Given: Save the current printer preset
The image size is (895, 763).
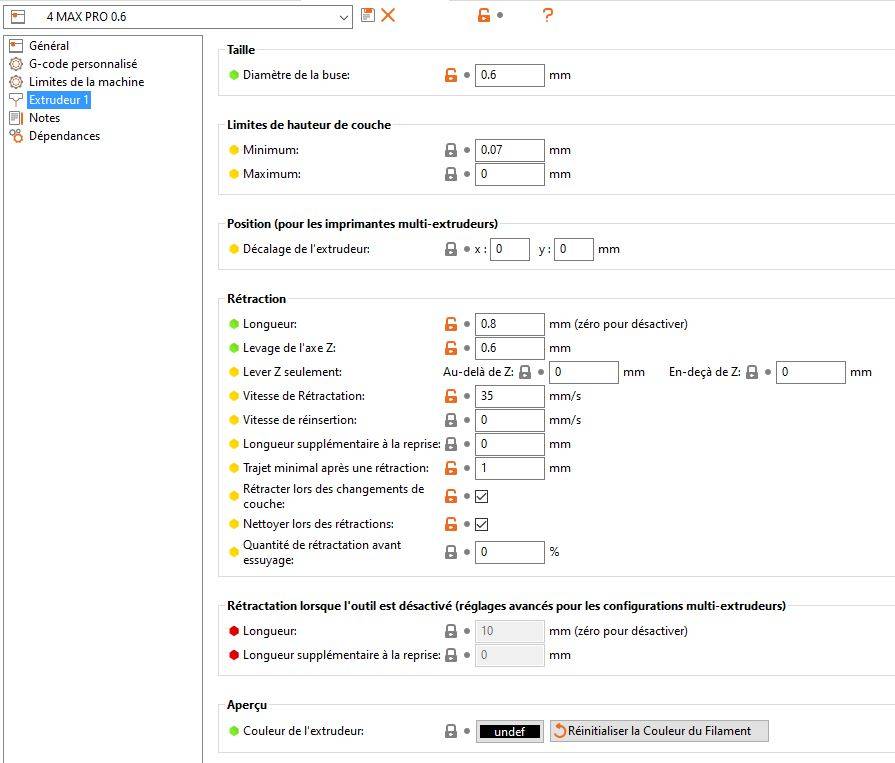Looking at the screenshot, I should (368, 15).
